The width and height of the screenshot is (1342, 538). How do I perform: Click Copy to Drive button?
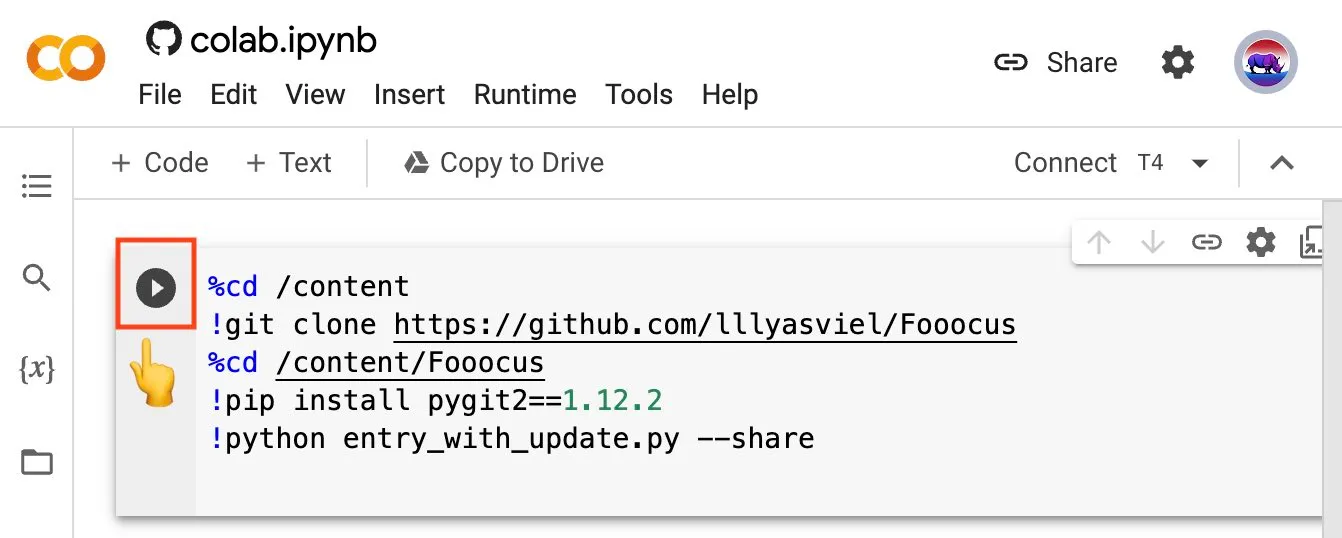click(504, 163)
